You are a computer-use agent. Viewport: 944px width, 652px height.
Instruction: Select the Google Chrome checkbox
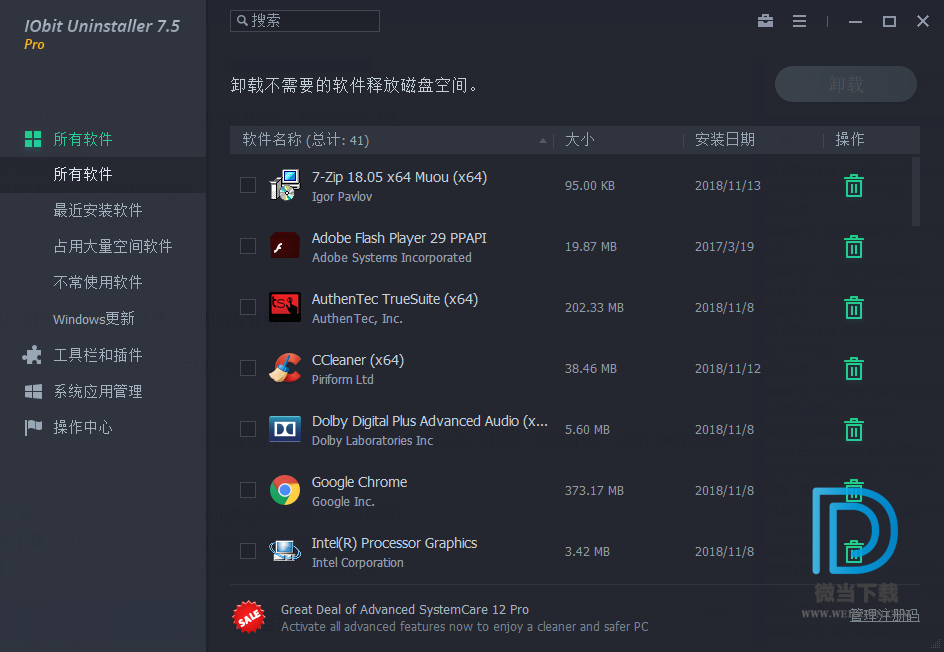248,490
